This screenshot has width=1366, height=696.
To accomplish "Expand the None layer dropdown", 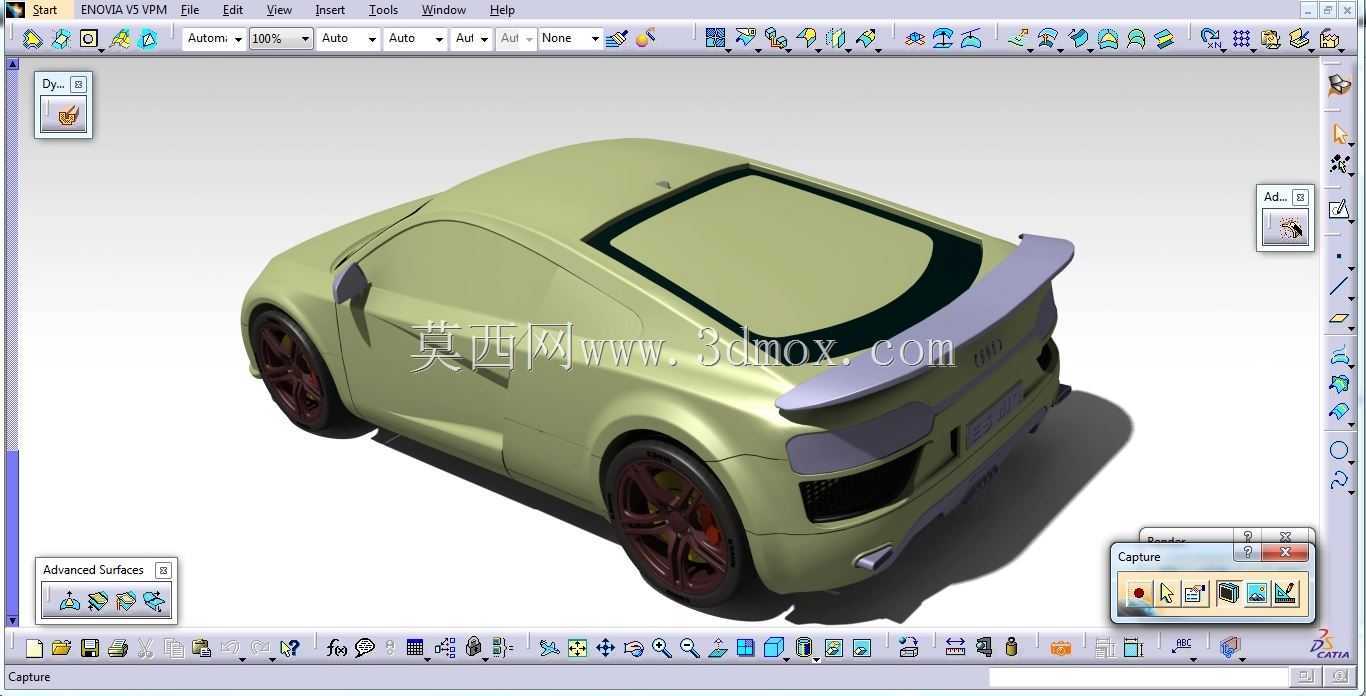I will tap(594, 39).
